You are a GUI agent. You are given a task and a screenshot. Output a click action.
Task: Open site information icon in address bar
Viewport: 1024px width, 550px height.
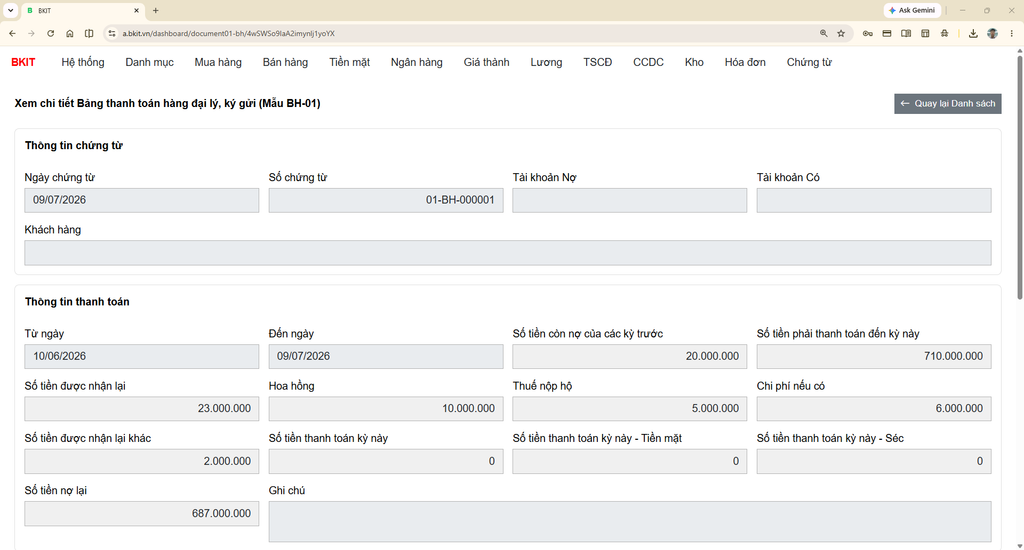[x=112, y=33]
